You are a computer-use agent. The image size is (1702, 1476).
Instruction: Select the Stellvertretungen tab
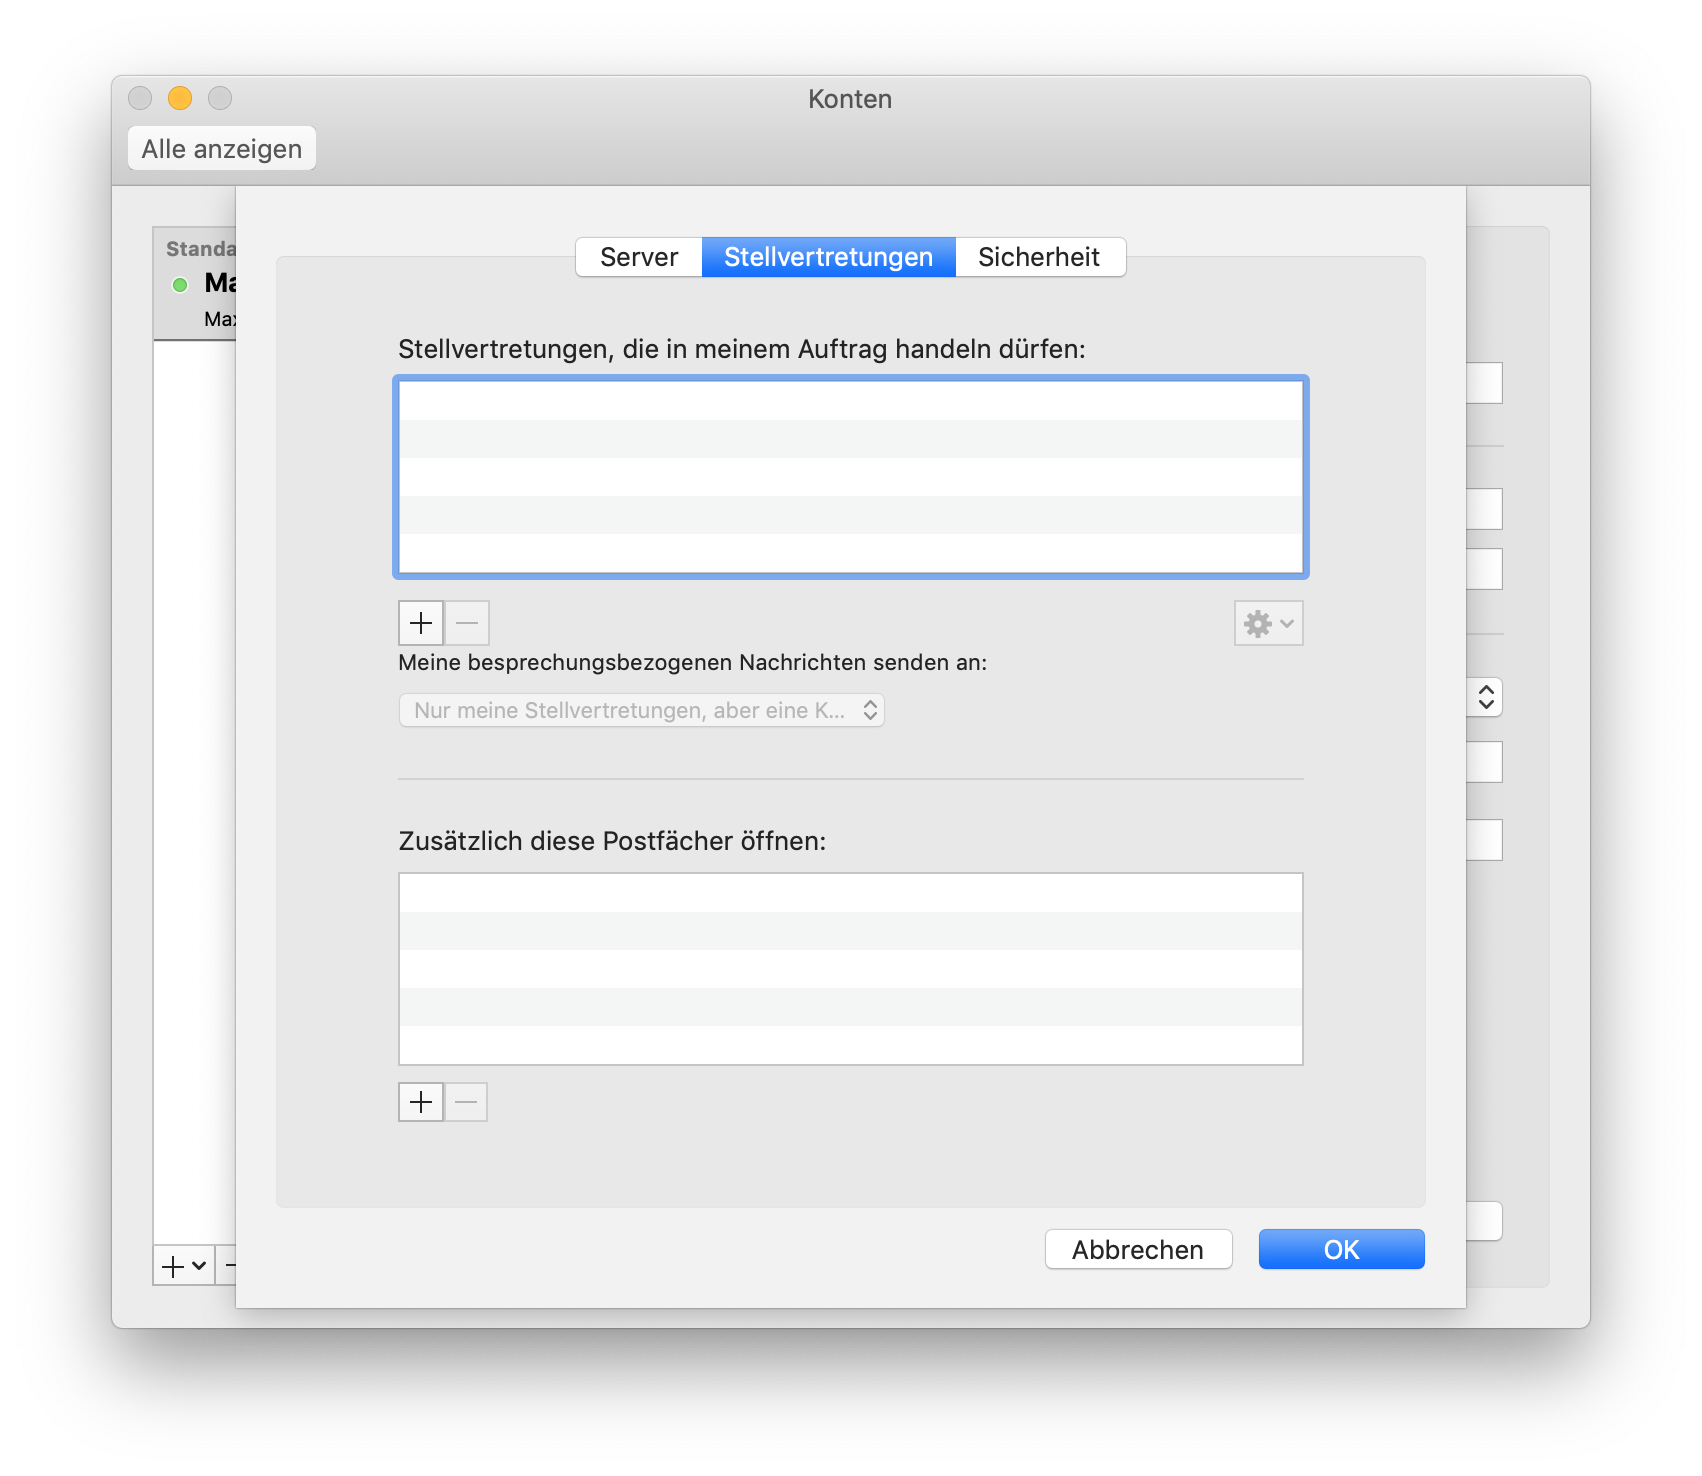[828, 257]
